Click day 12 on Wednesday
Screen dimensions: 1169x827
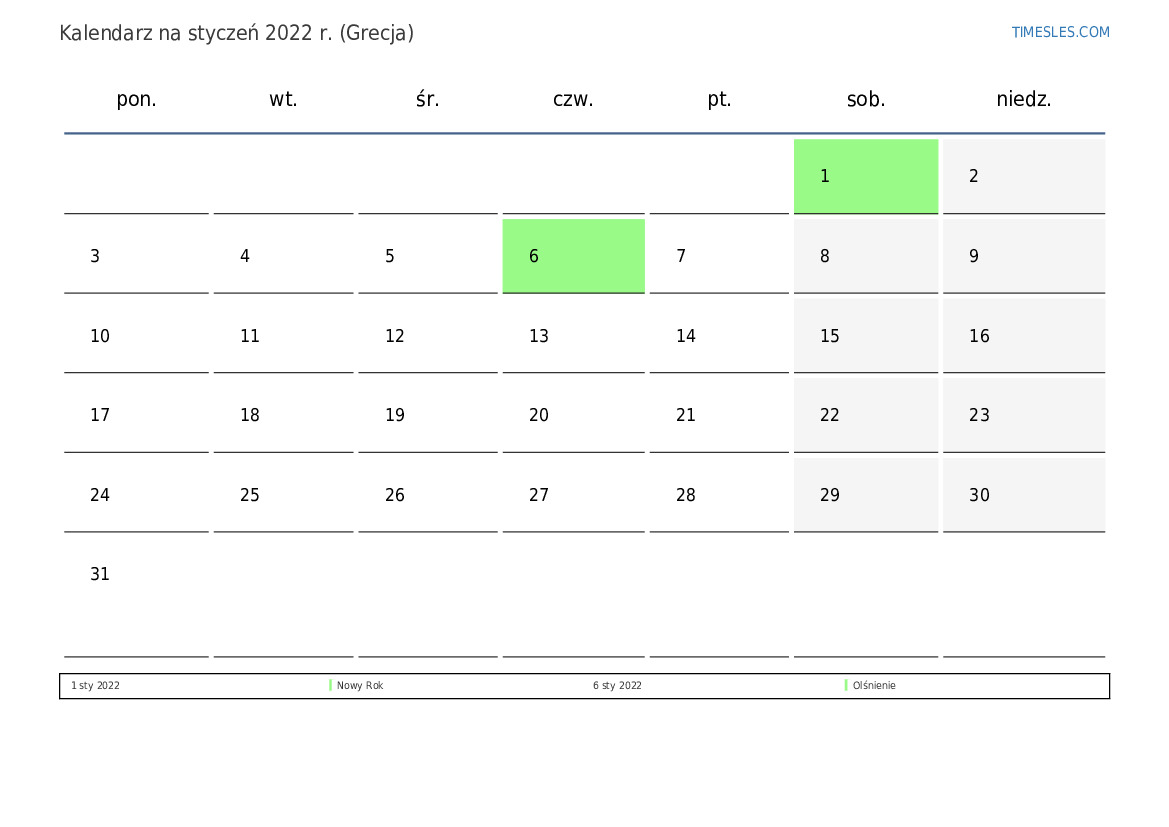click(395, 336)
